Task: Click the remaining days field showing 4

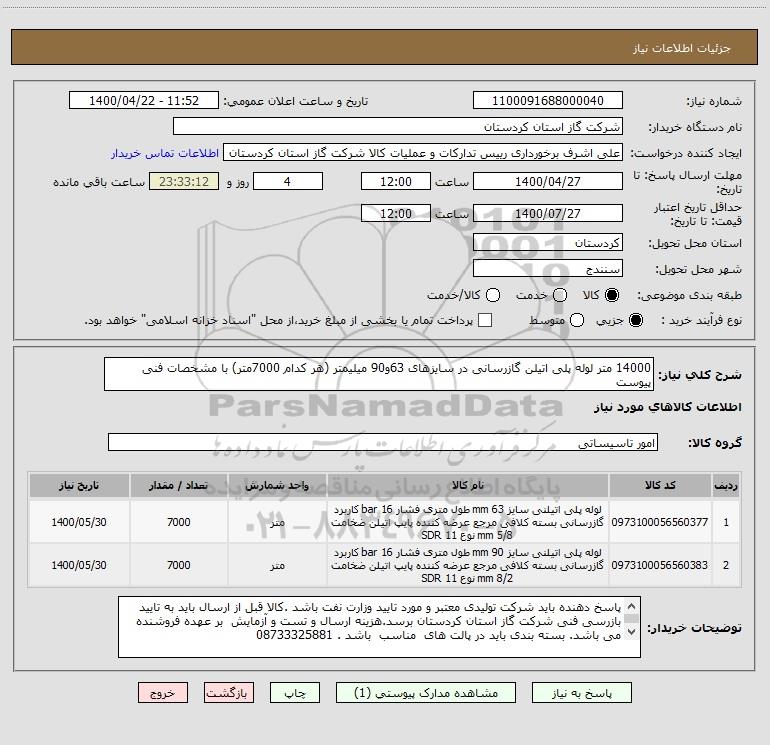Action: click(288, 181)
